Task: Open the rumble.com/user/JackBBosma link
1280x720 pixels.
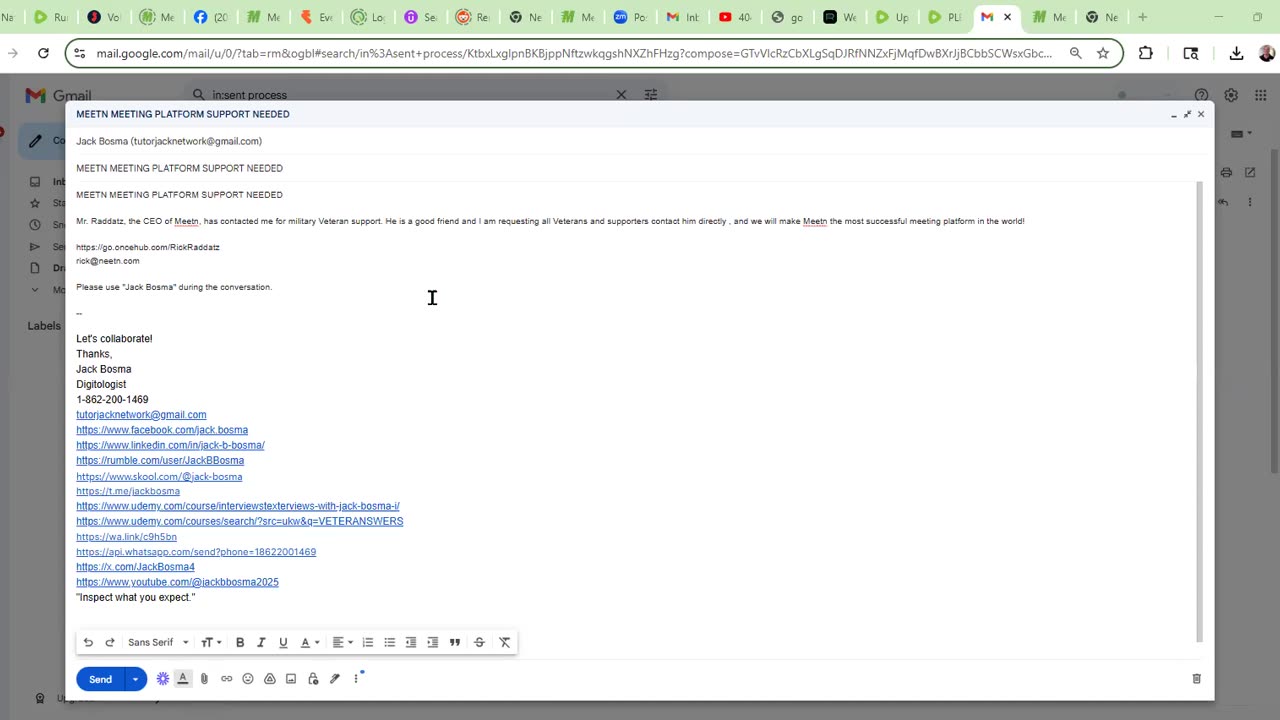Action: point(160,461)
